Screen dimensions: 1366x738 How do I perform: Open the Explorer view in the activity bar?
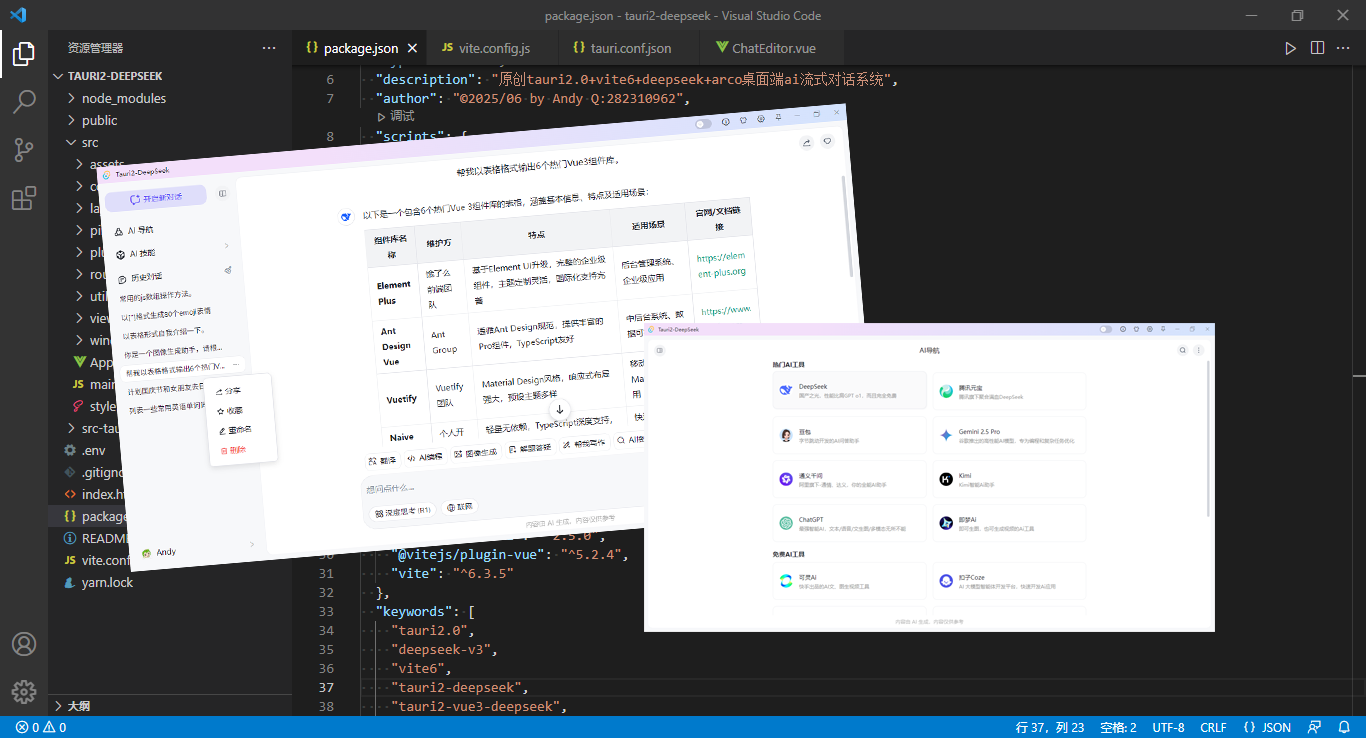point(24,54)
